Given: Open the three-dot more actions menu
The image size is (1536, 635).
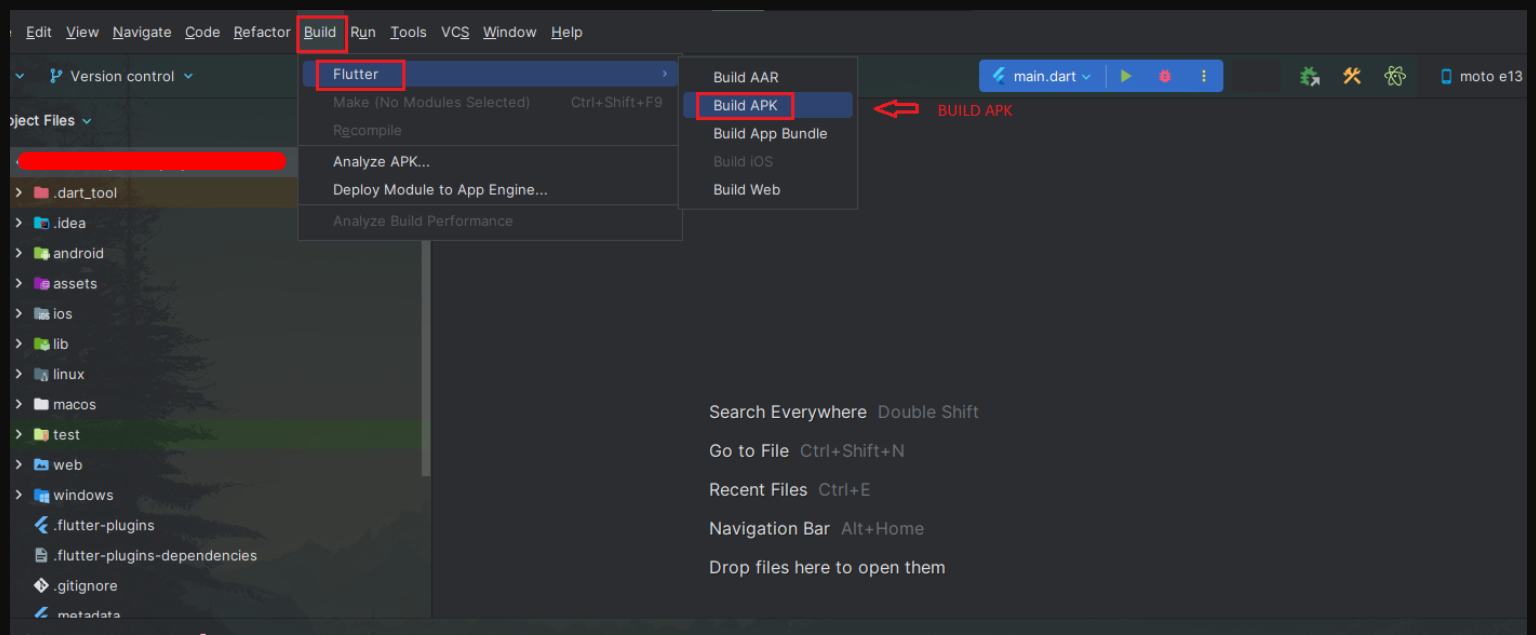Looking at the screenshot, I should pyautogui.click(x=1204, y=76).
